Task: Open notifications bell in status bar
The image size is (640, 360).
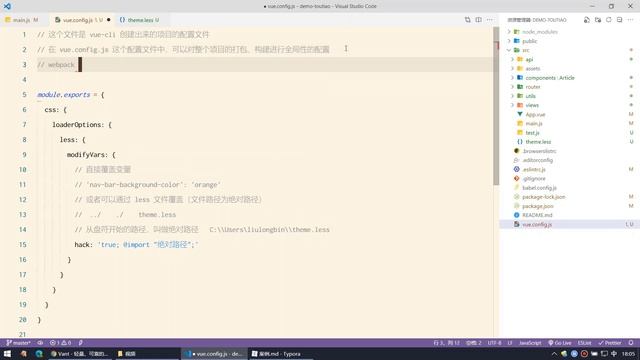Action: pos(631,343)
